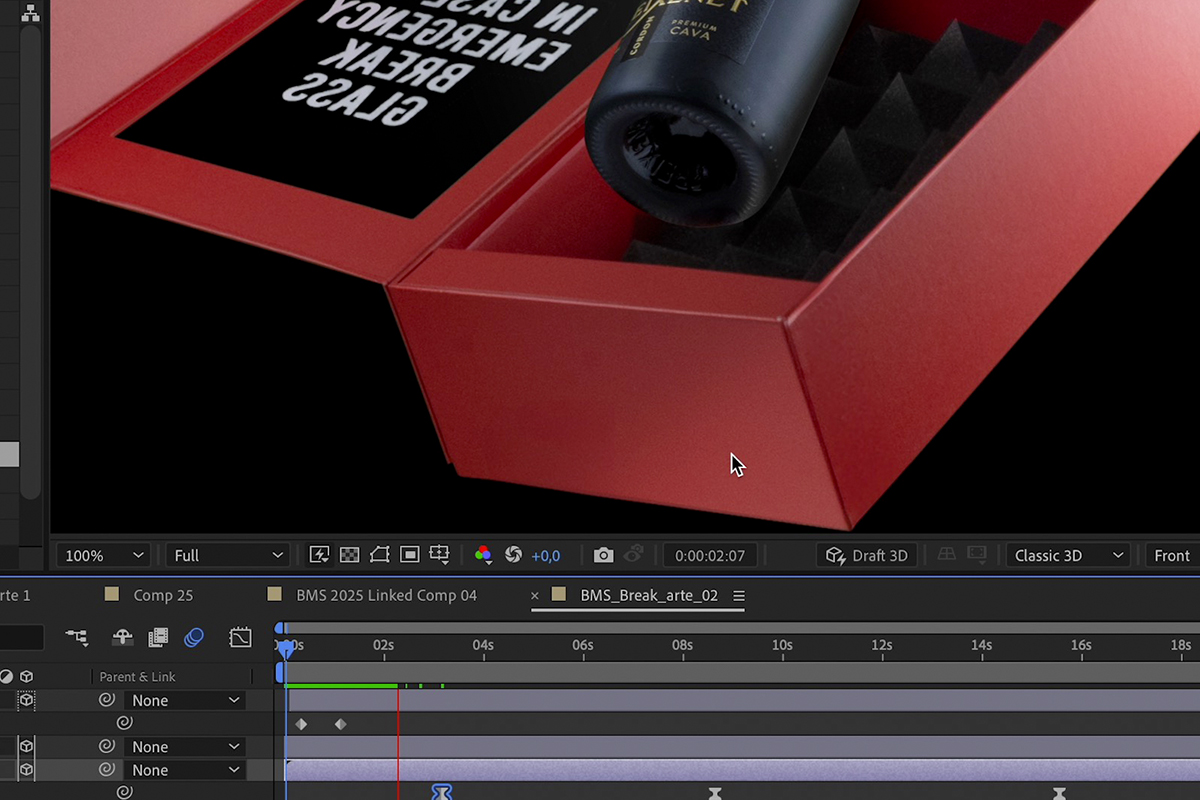Switch to the Comp 25 tab
1200x800 pixels.
click(x=162, y=595)
